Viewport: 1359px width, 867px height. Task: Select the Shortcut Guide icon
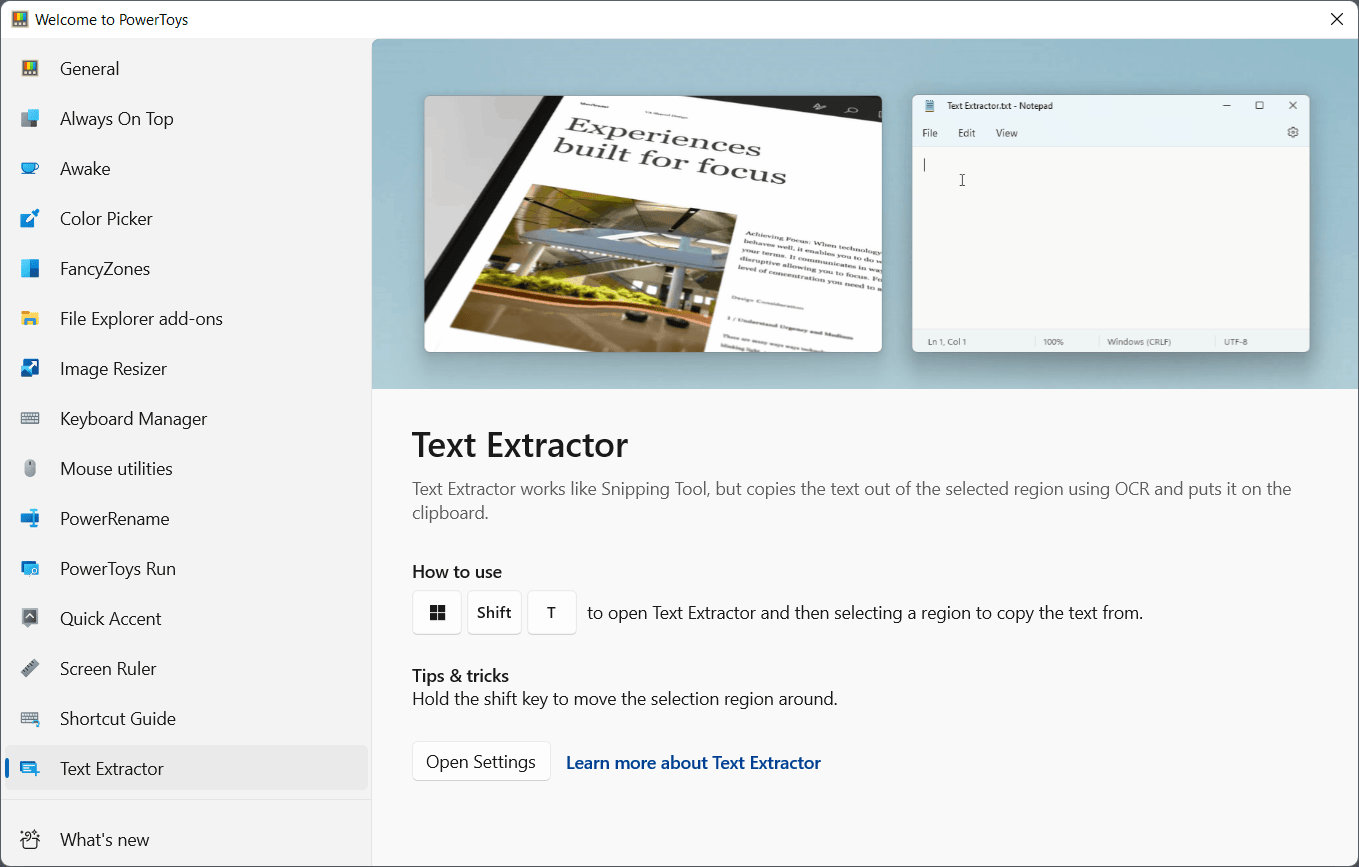[x=31, y=718]
